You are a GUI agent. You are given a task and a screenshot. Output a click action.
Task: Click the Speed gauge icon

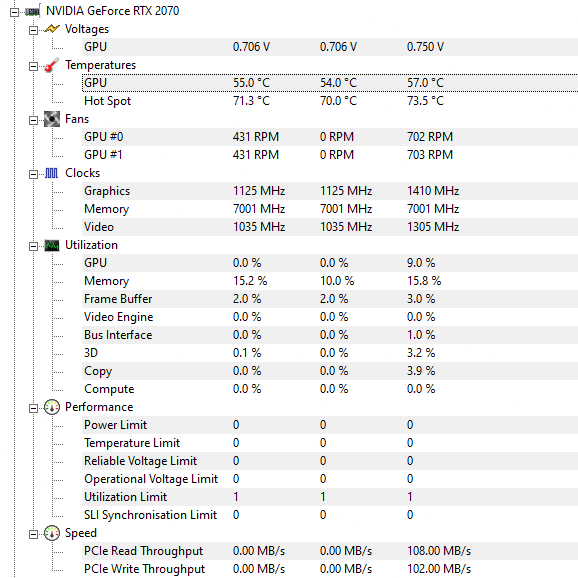coord(52,533)
